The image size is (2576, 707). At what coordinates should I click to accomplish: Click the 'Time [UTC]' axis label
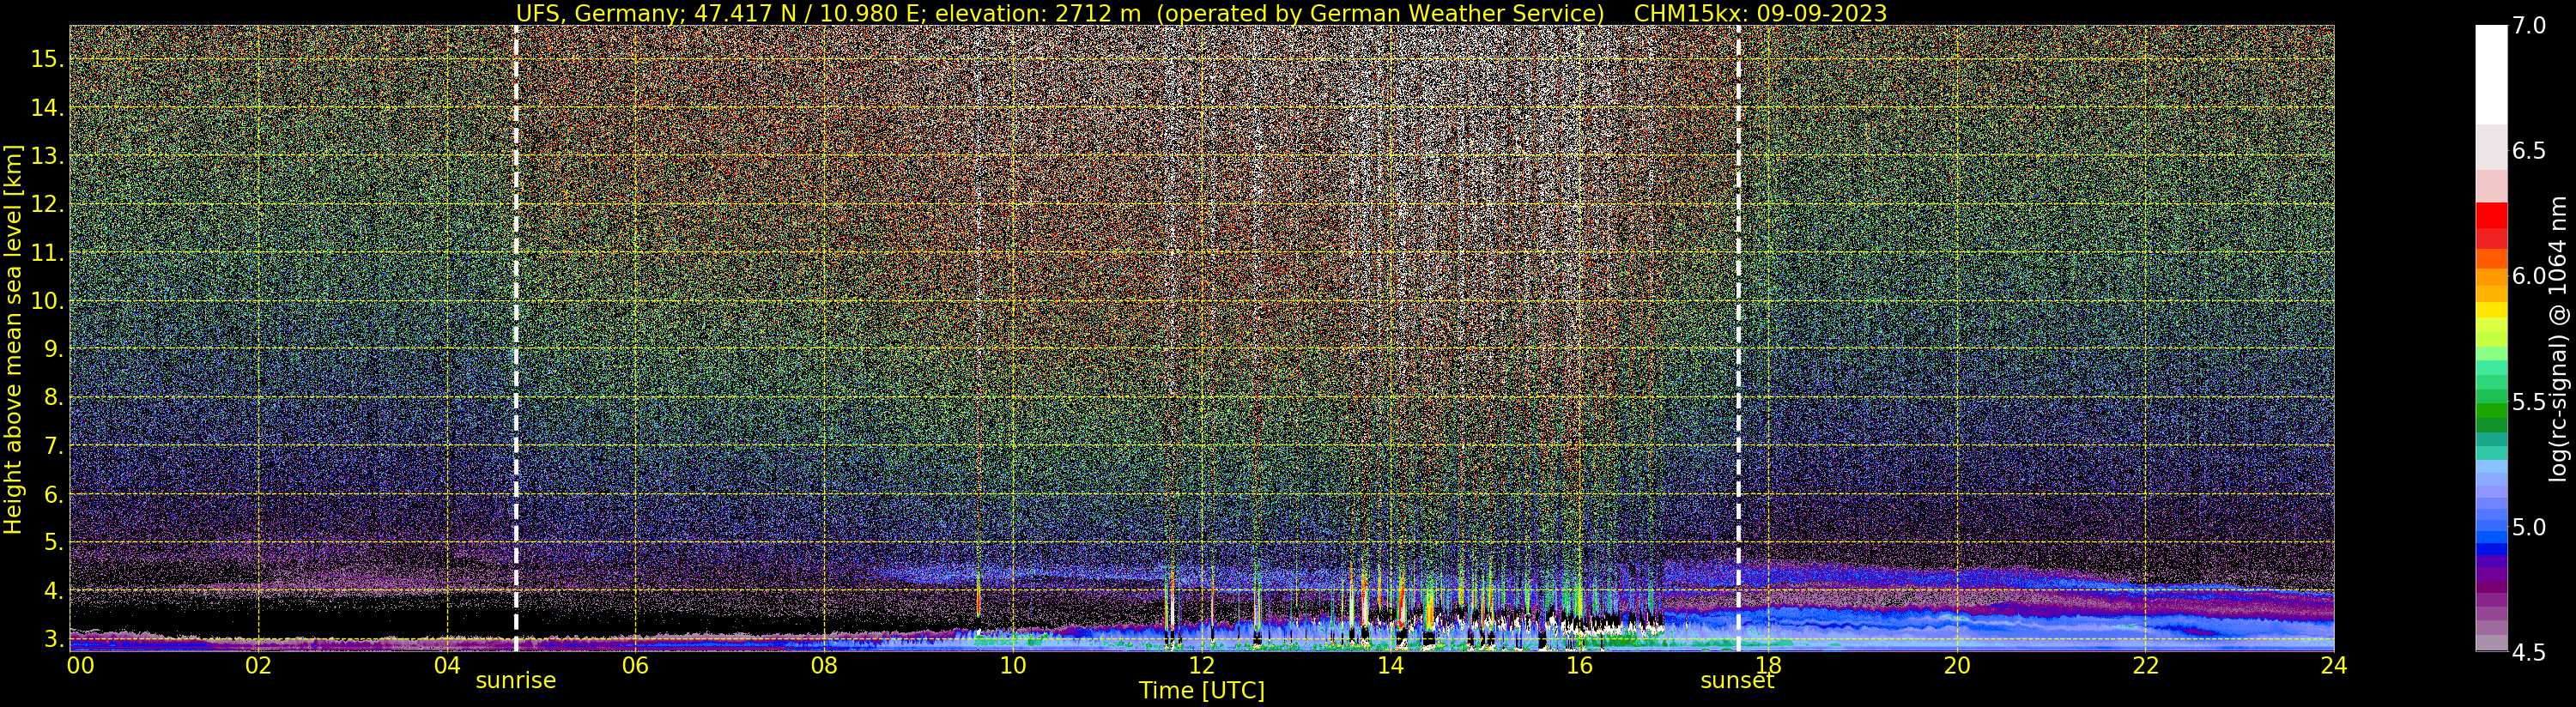[x=1201, y=691]
